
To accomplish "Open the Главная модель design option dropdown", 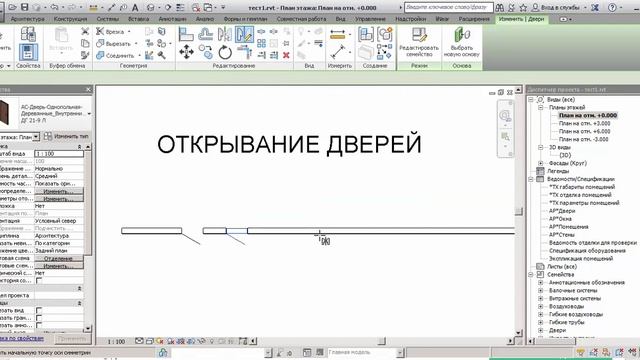I will click(x=400, y=352).
